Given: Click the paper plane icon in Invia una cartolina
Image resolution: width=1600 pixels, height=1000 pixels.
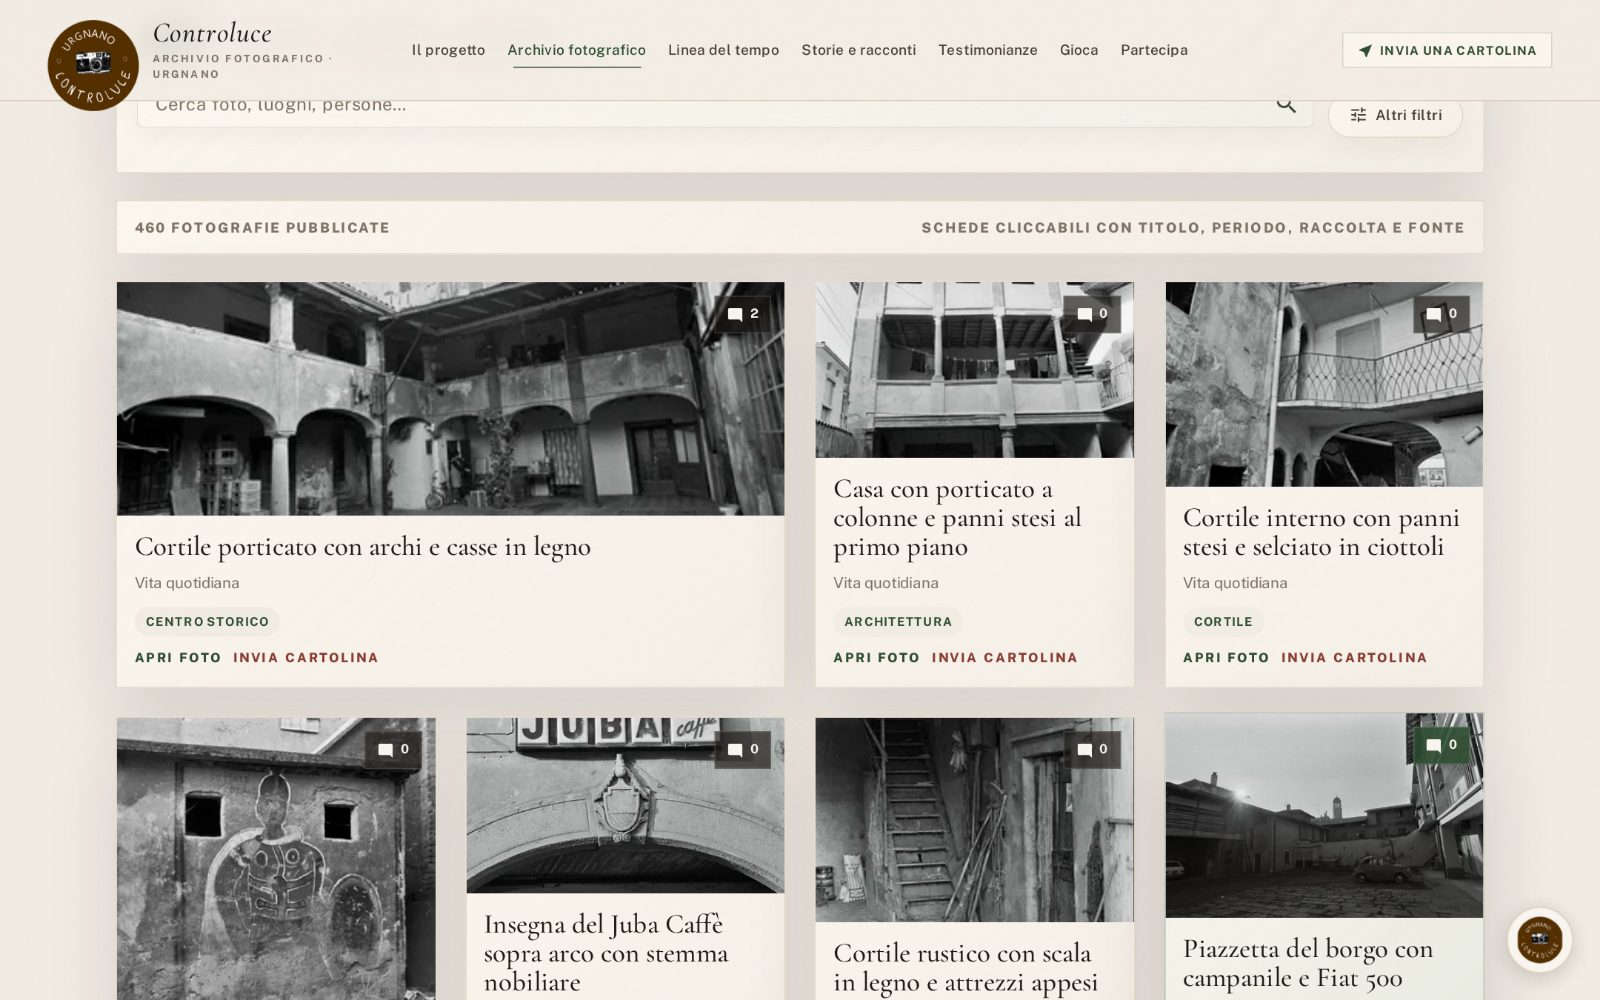Looking at the screenshot, I should 1365,50.
